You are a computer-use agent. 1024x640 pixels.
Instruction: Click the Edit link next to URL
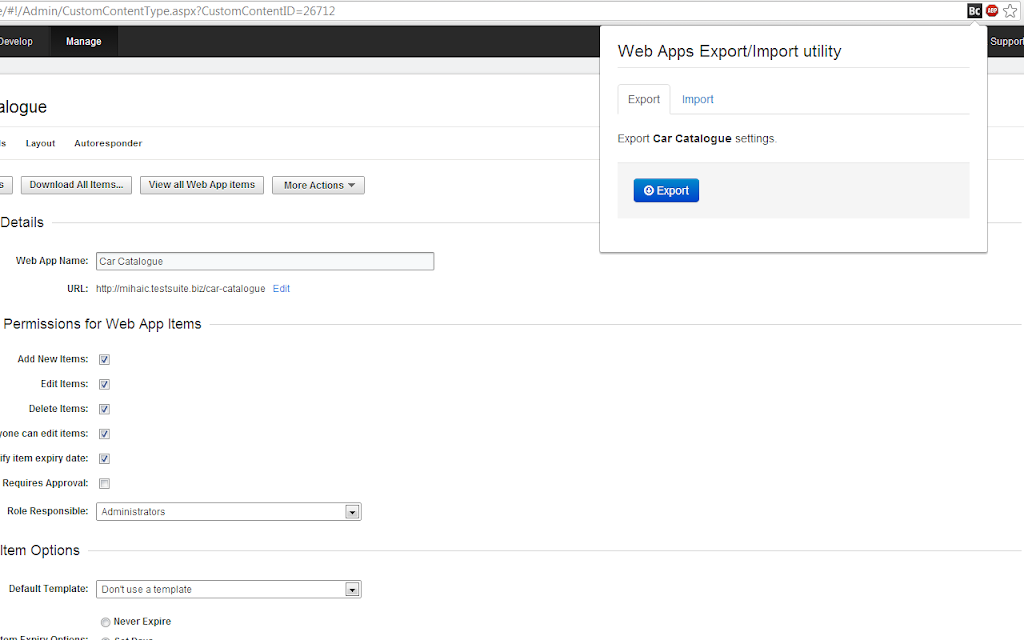pyautogui.click(x=281, y=289)
